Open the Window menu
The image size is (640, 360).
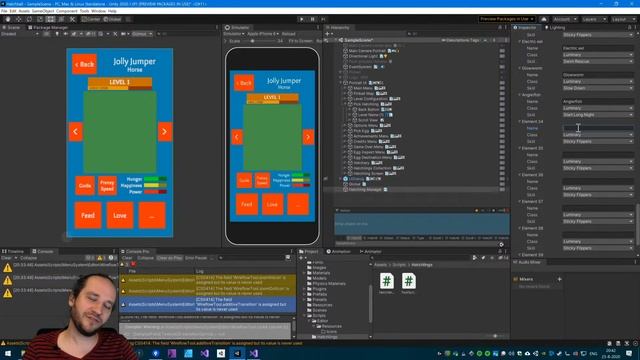98,11
